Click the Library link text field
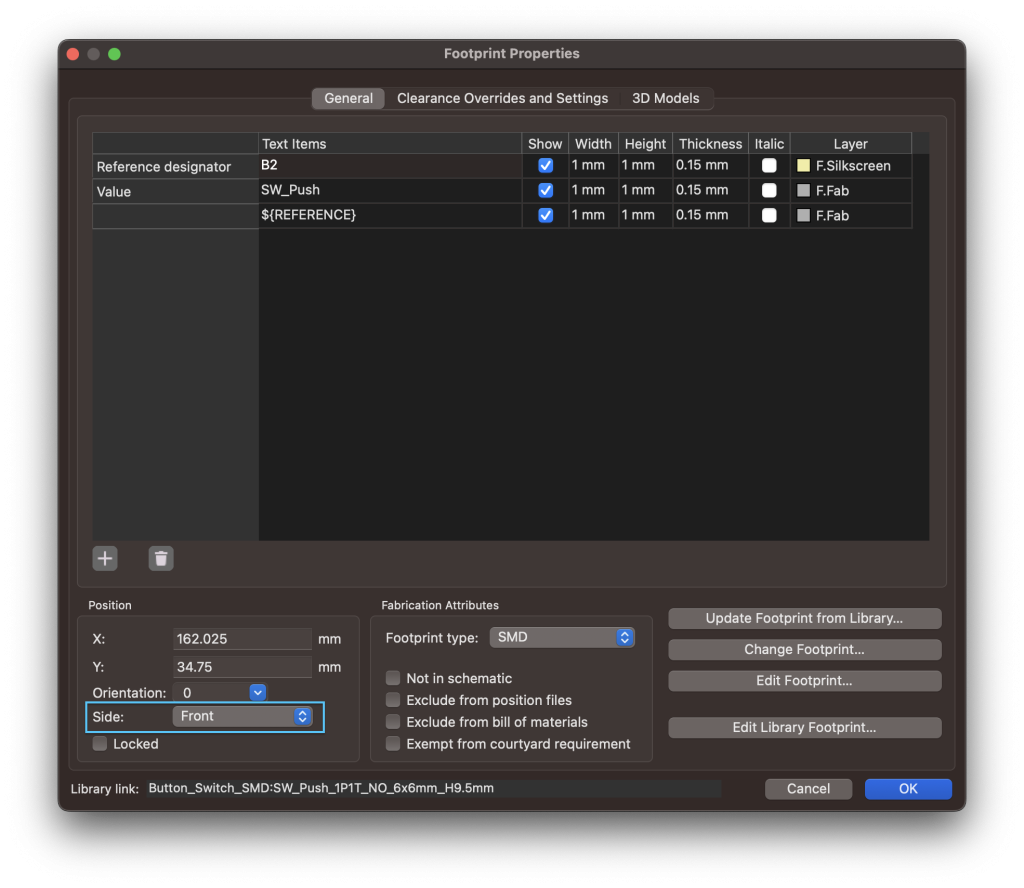This screenshot has width=1024, height=888. tap(434, 788)
